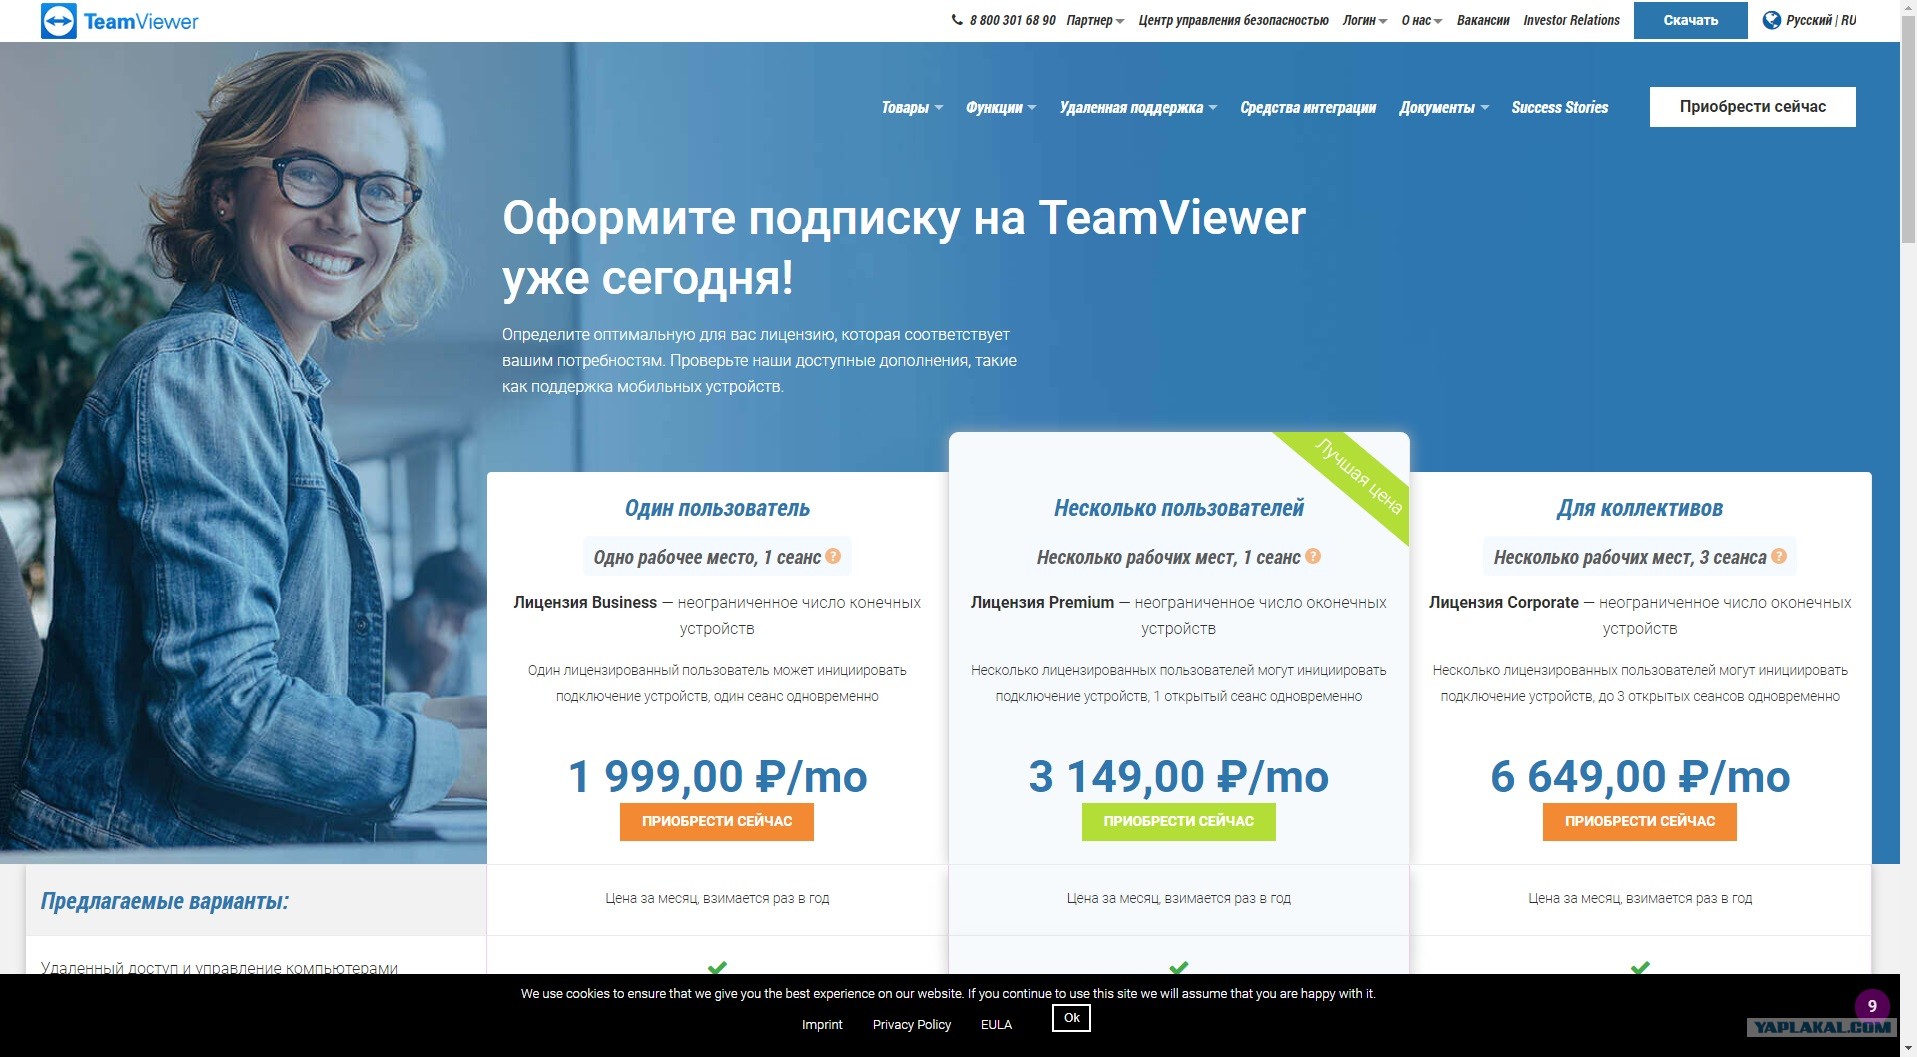The height and width of the screenshot is (1057, 1917).
Task: Buy the Business license for 1 999,00
Action: click(x=717, y=821)
